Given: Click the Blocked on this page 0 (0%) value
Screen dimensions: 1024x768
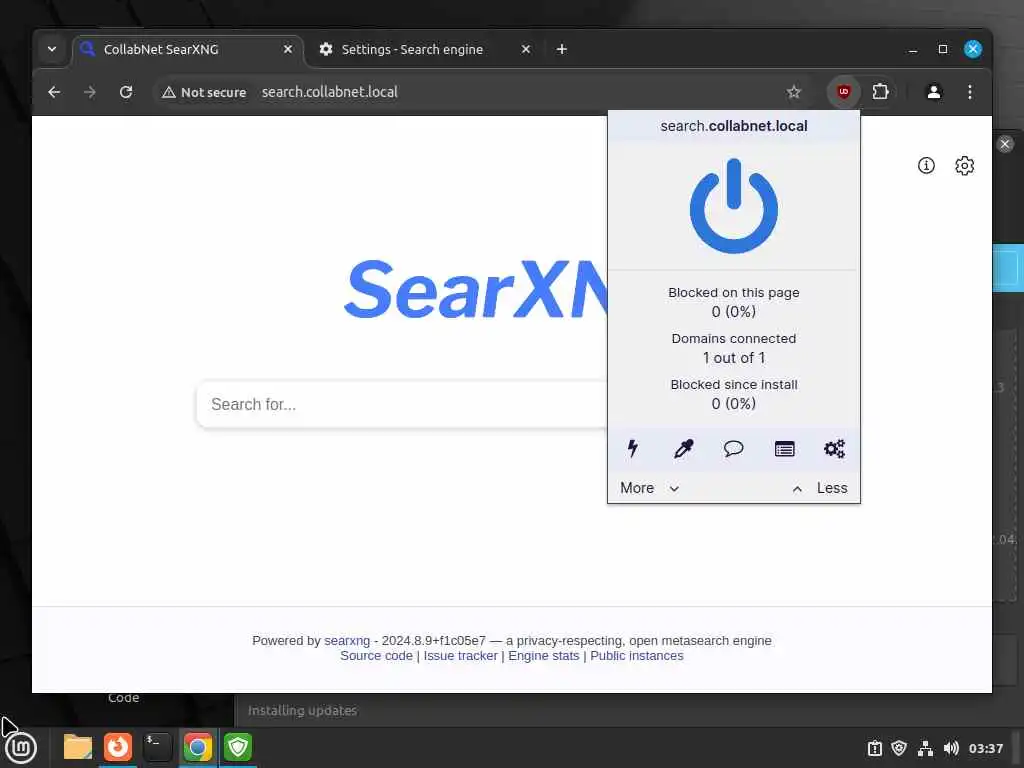Looking at the screenshot, I should pyautogui.click(x=733, y=312).
